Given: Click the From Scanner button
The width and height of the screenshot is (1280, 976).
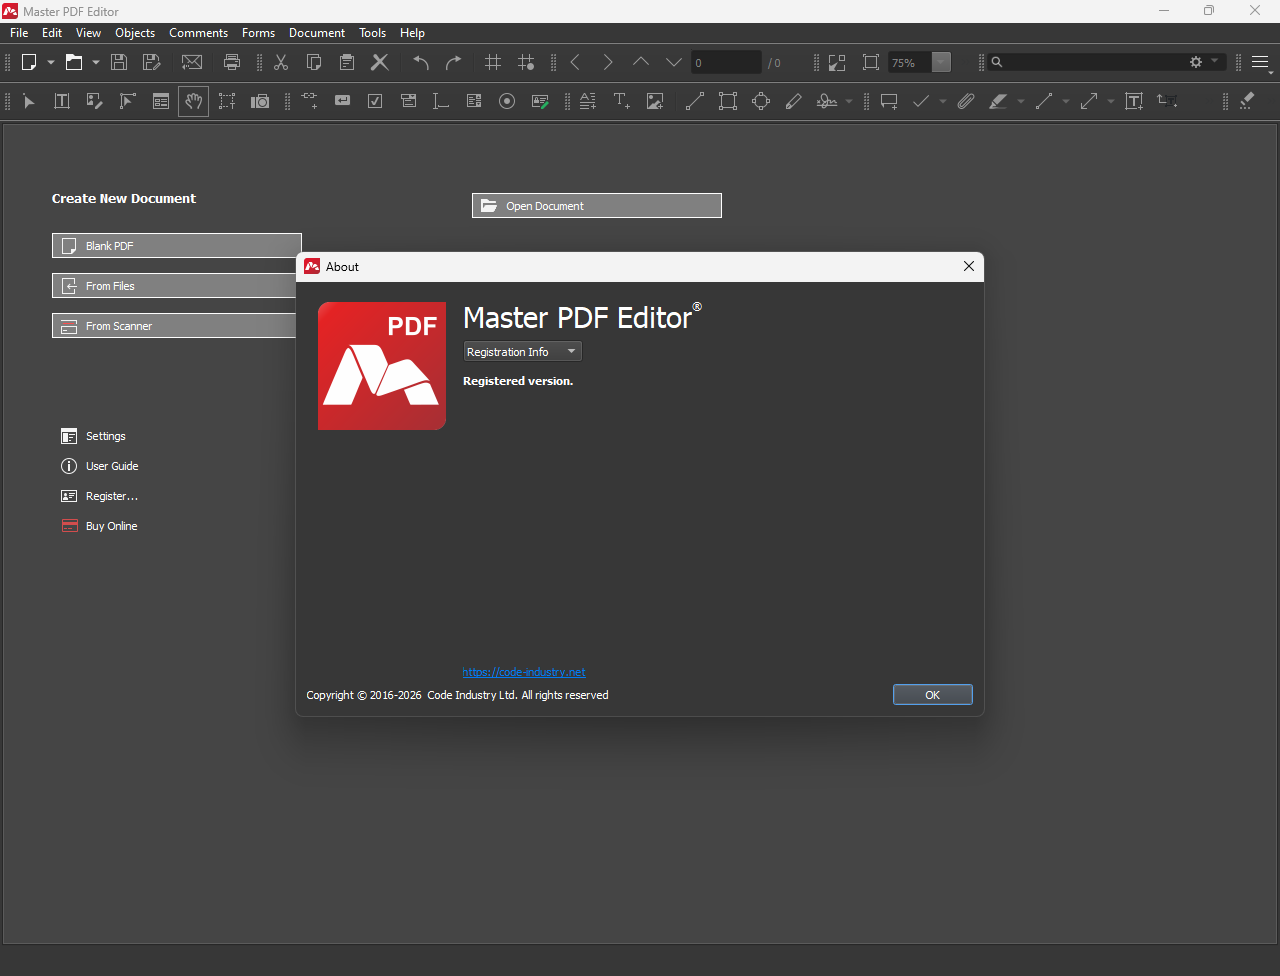Looking at the screenshot, I should click(x=174, y=326).
